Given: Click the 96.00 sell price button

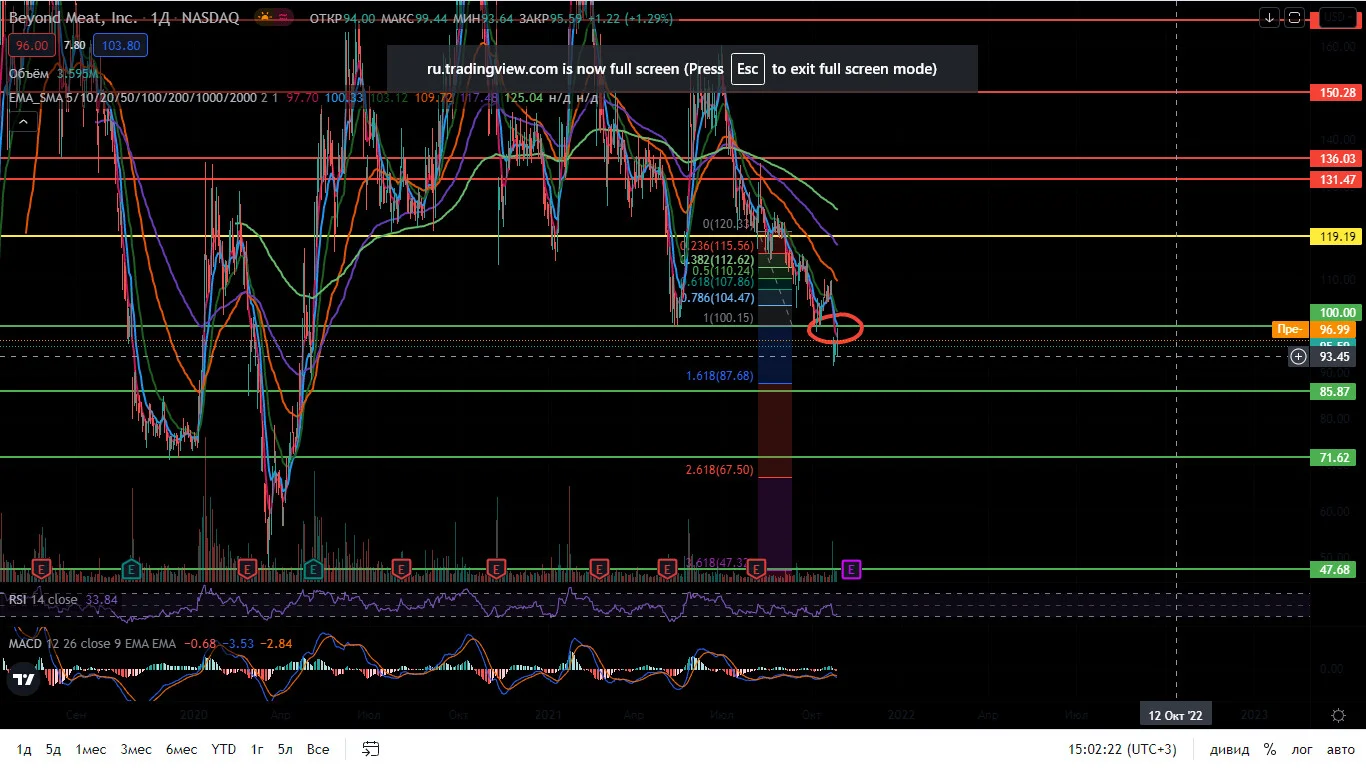Looking at the screenshot, I should [x=32, y=45].
